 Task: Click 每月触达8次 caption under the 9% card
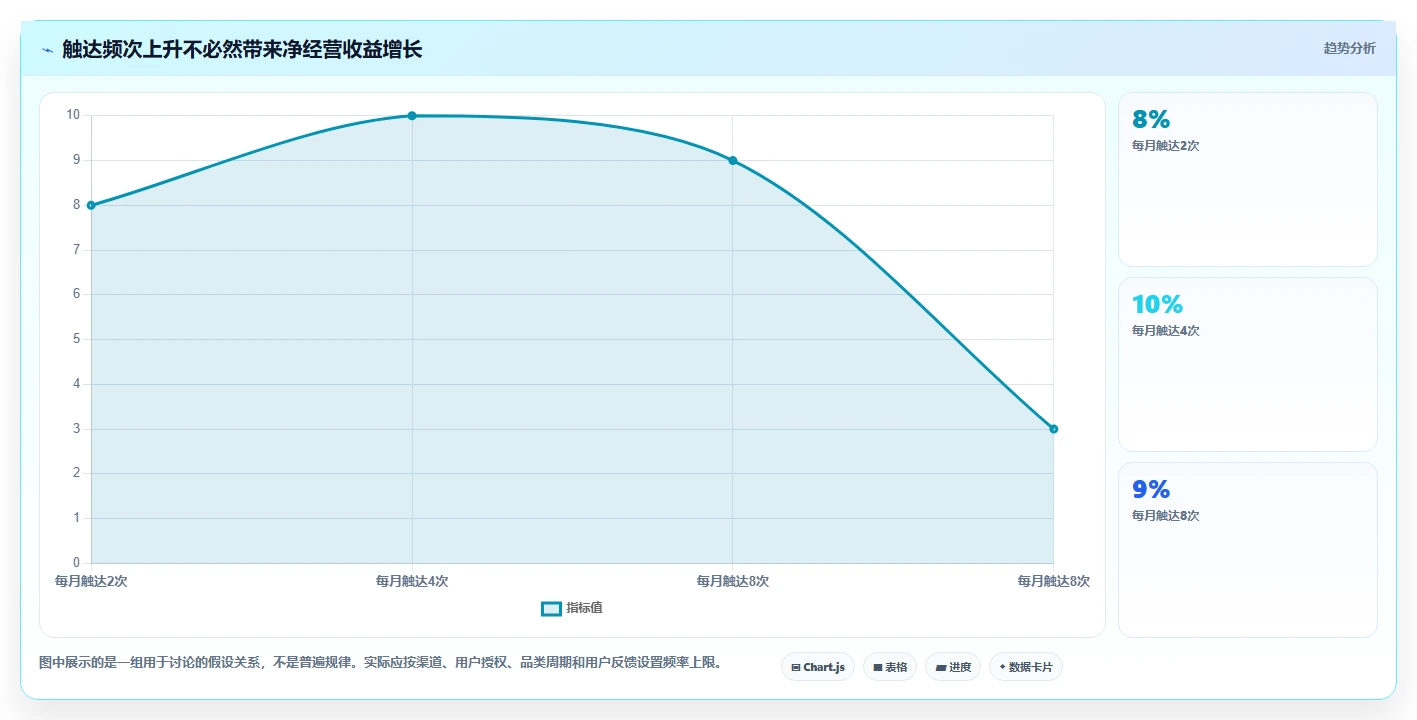pos(1165,515)
